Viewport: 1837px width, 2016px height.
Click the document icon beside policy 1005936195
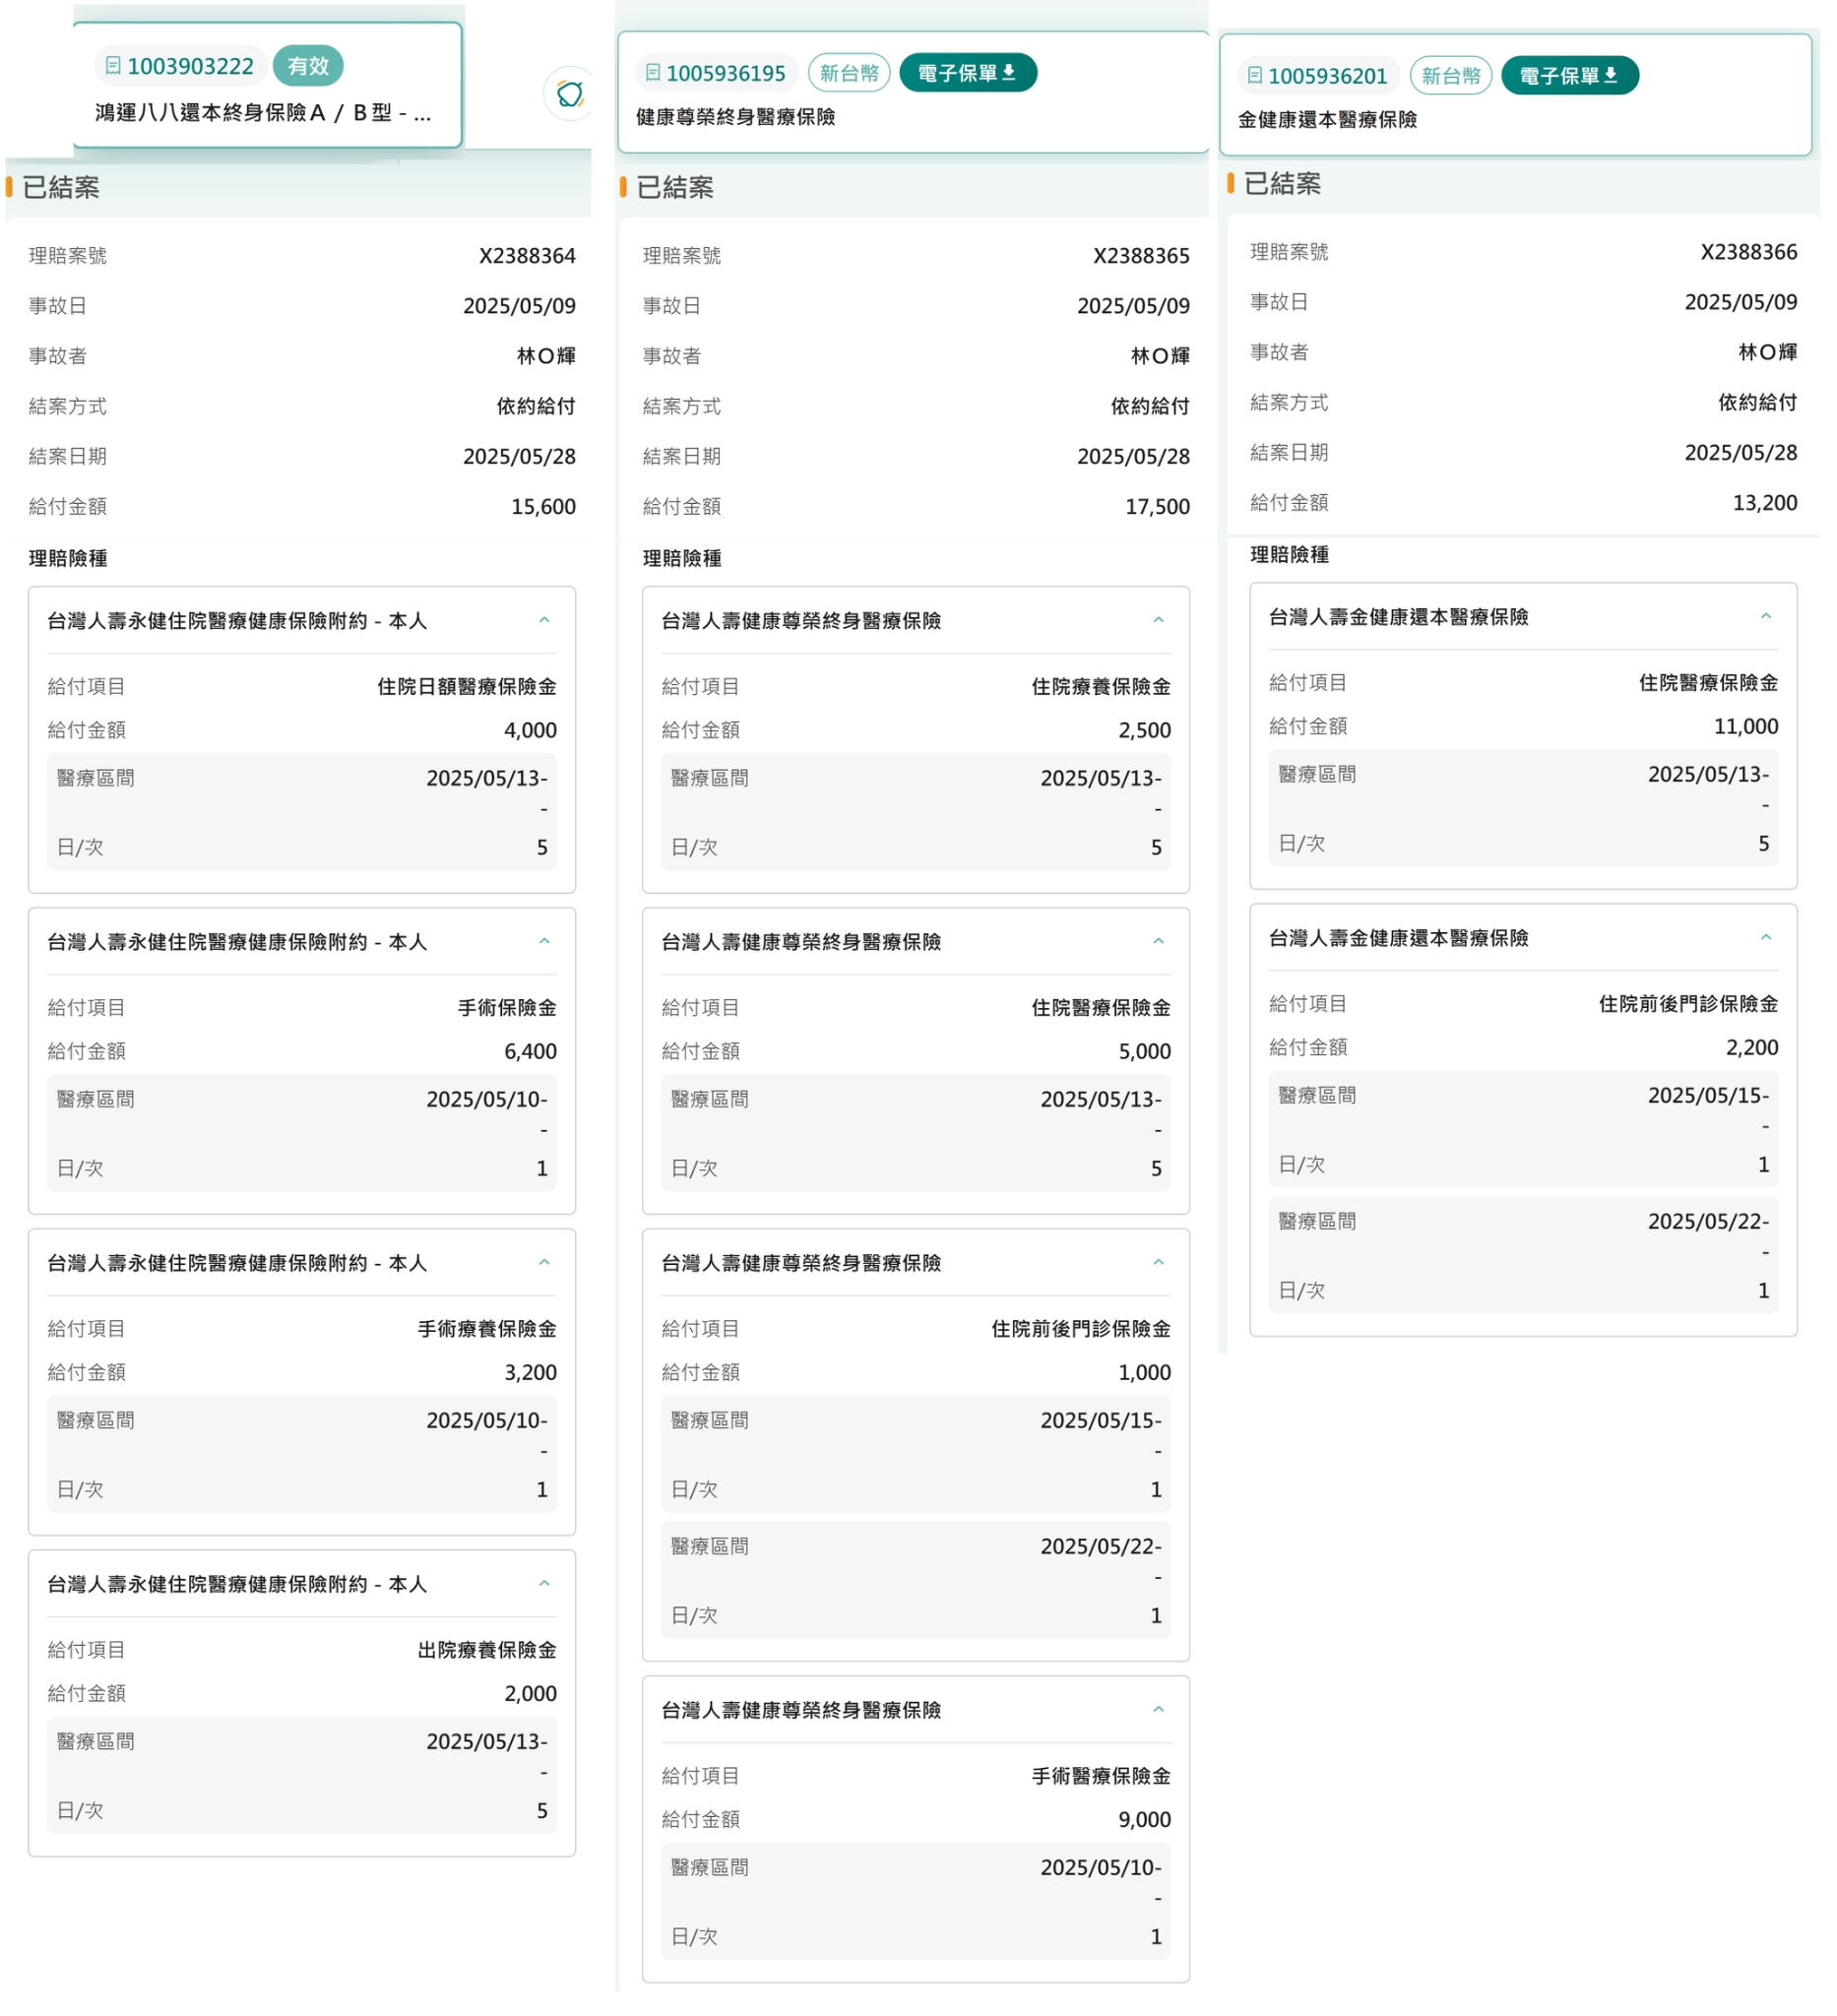652,73
